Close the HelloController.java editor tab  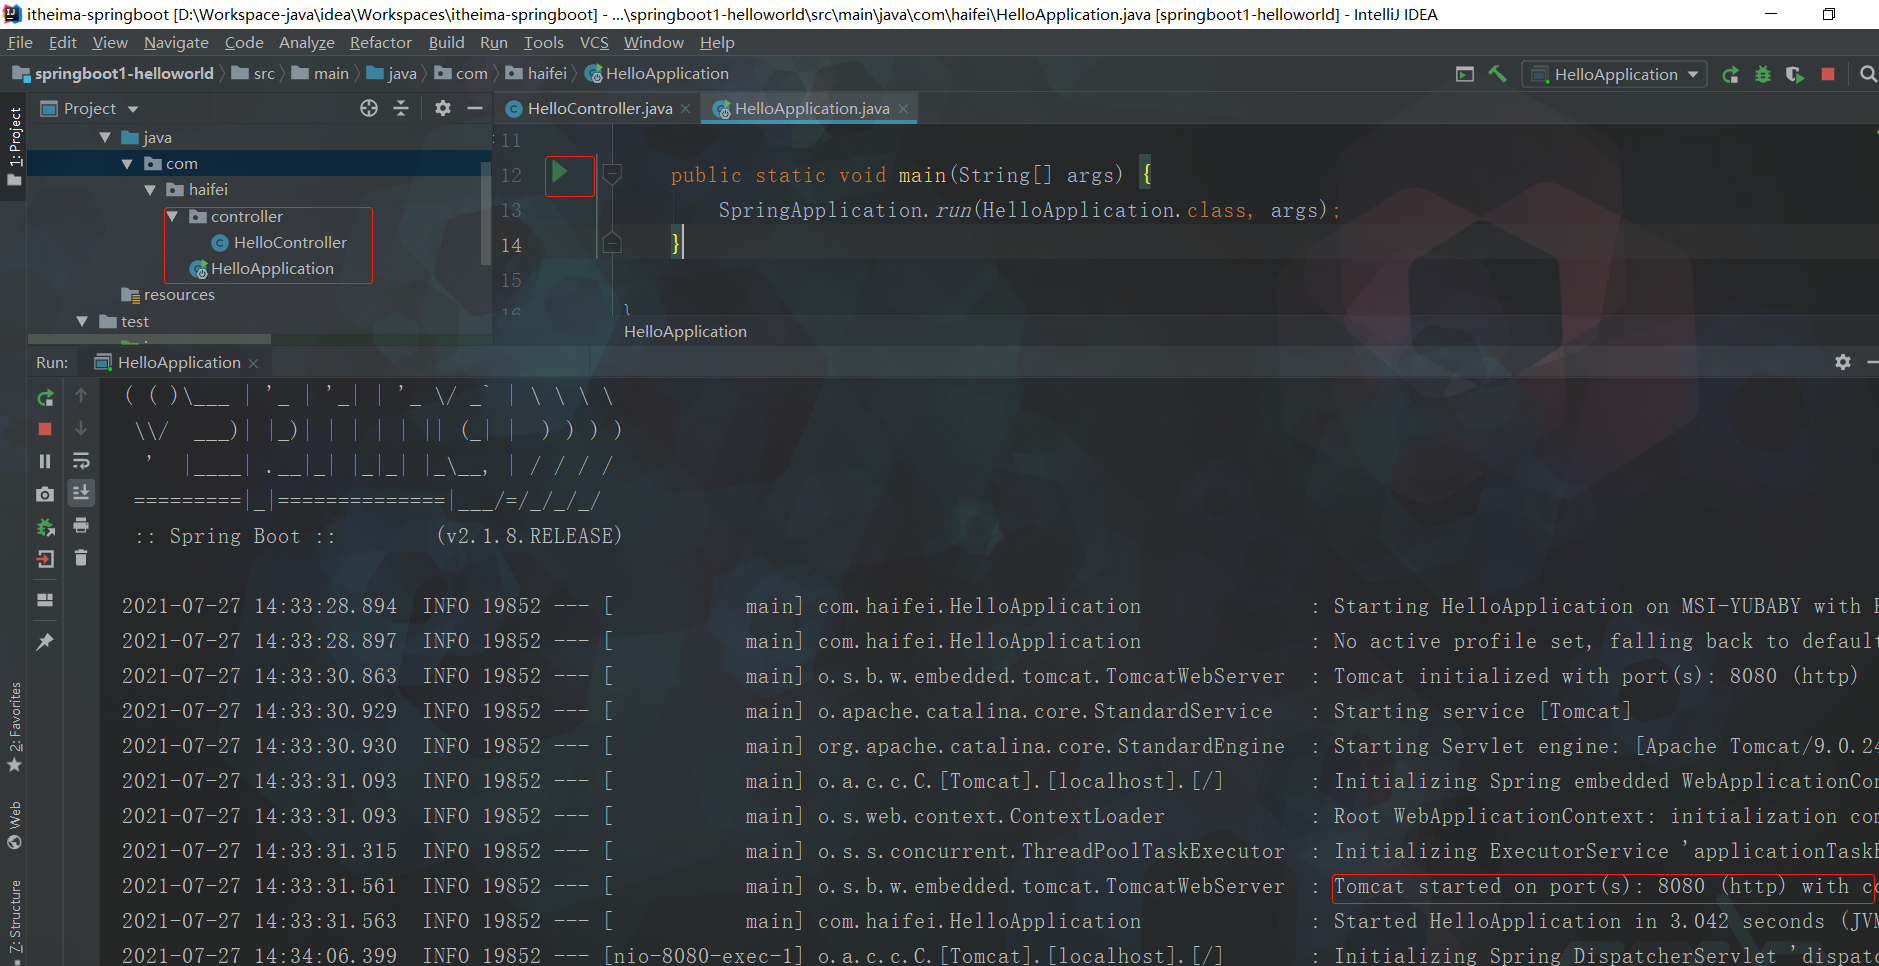685,109
